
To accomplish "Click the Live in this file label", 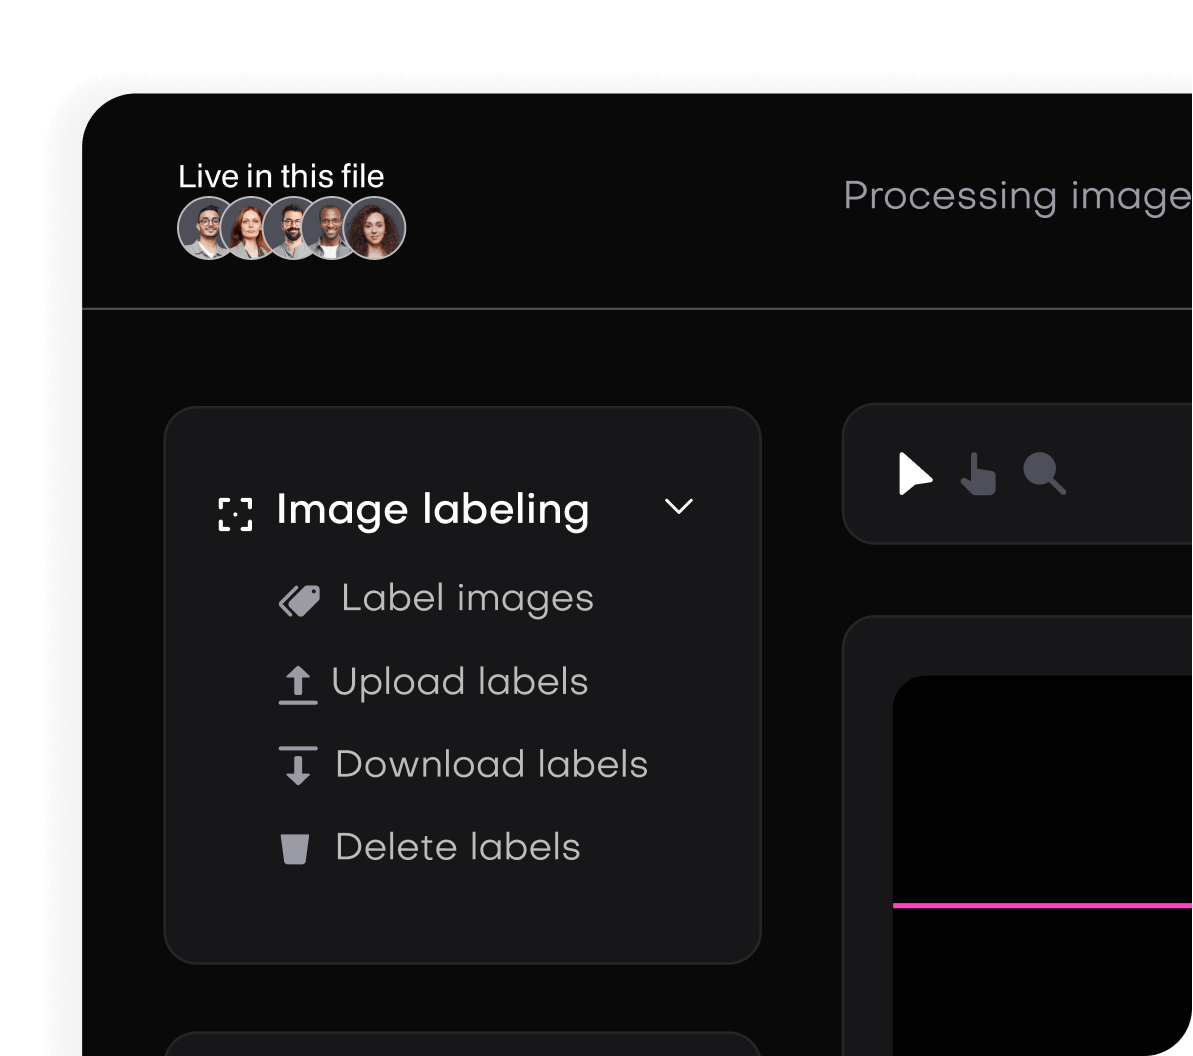I will [x=283, y=176].
